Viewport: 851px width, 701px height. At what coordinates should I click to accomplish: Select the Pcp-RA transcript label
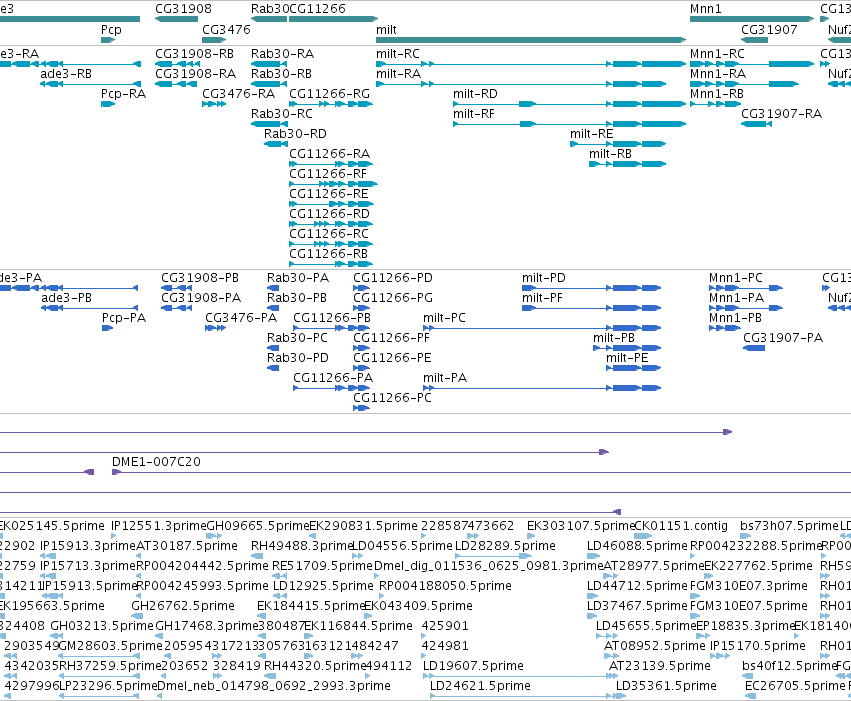click(123, 94)
